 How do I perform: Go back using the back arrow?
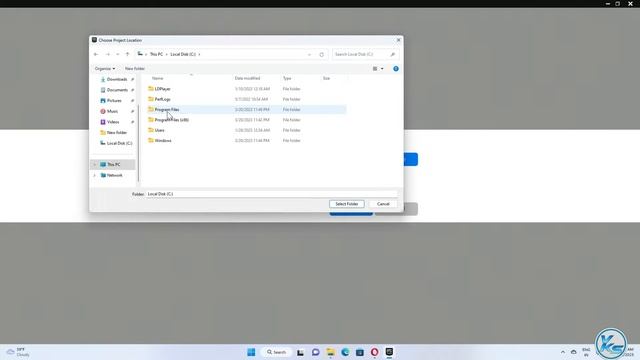[x=96, y=54]
